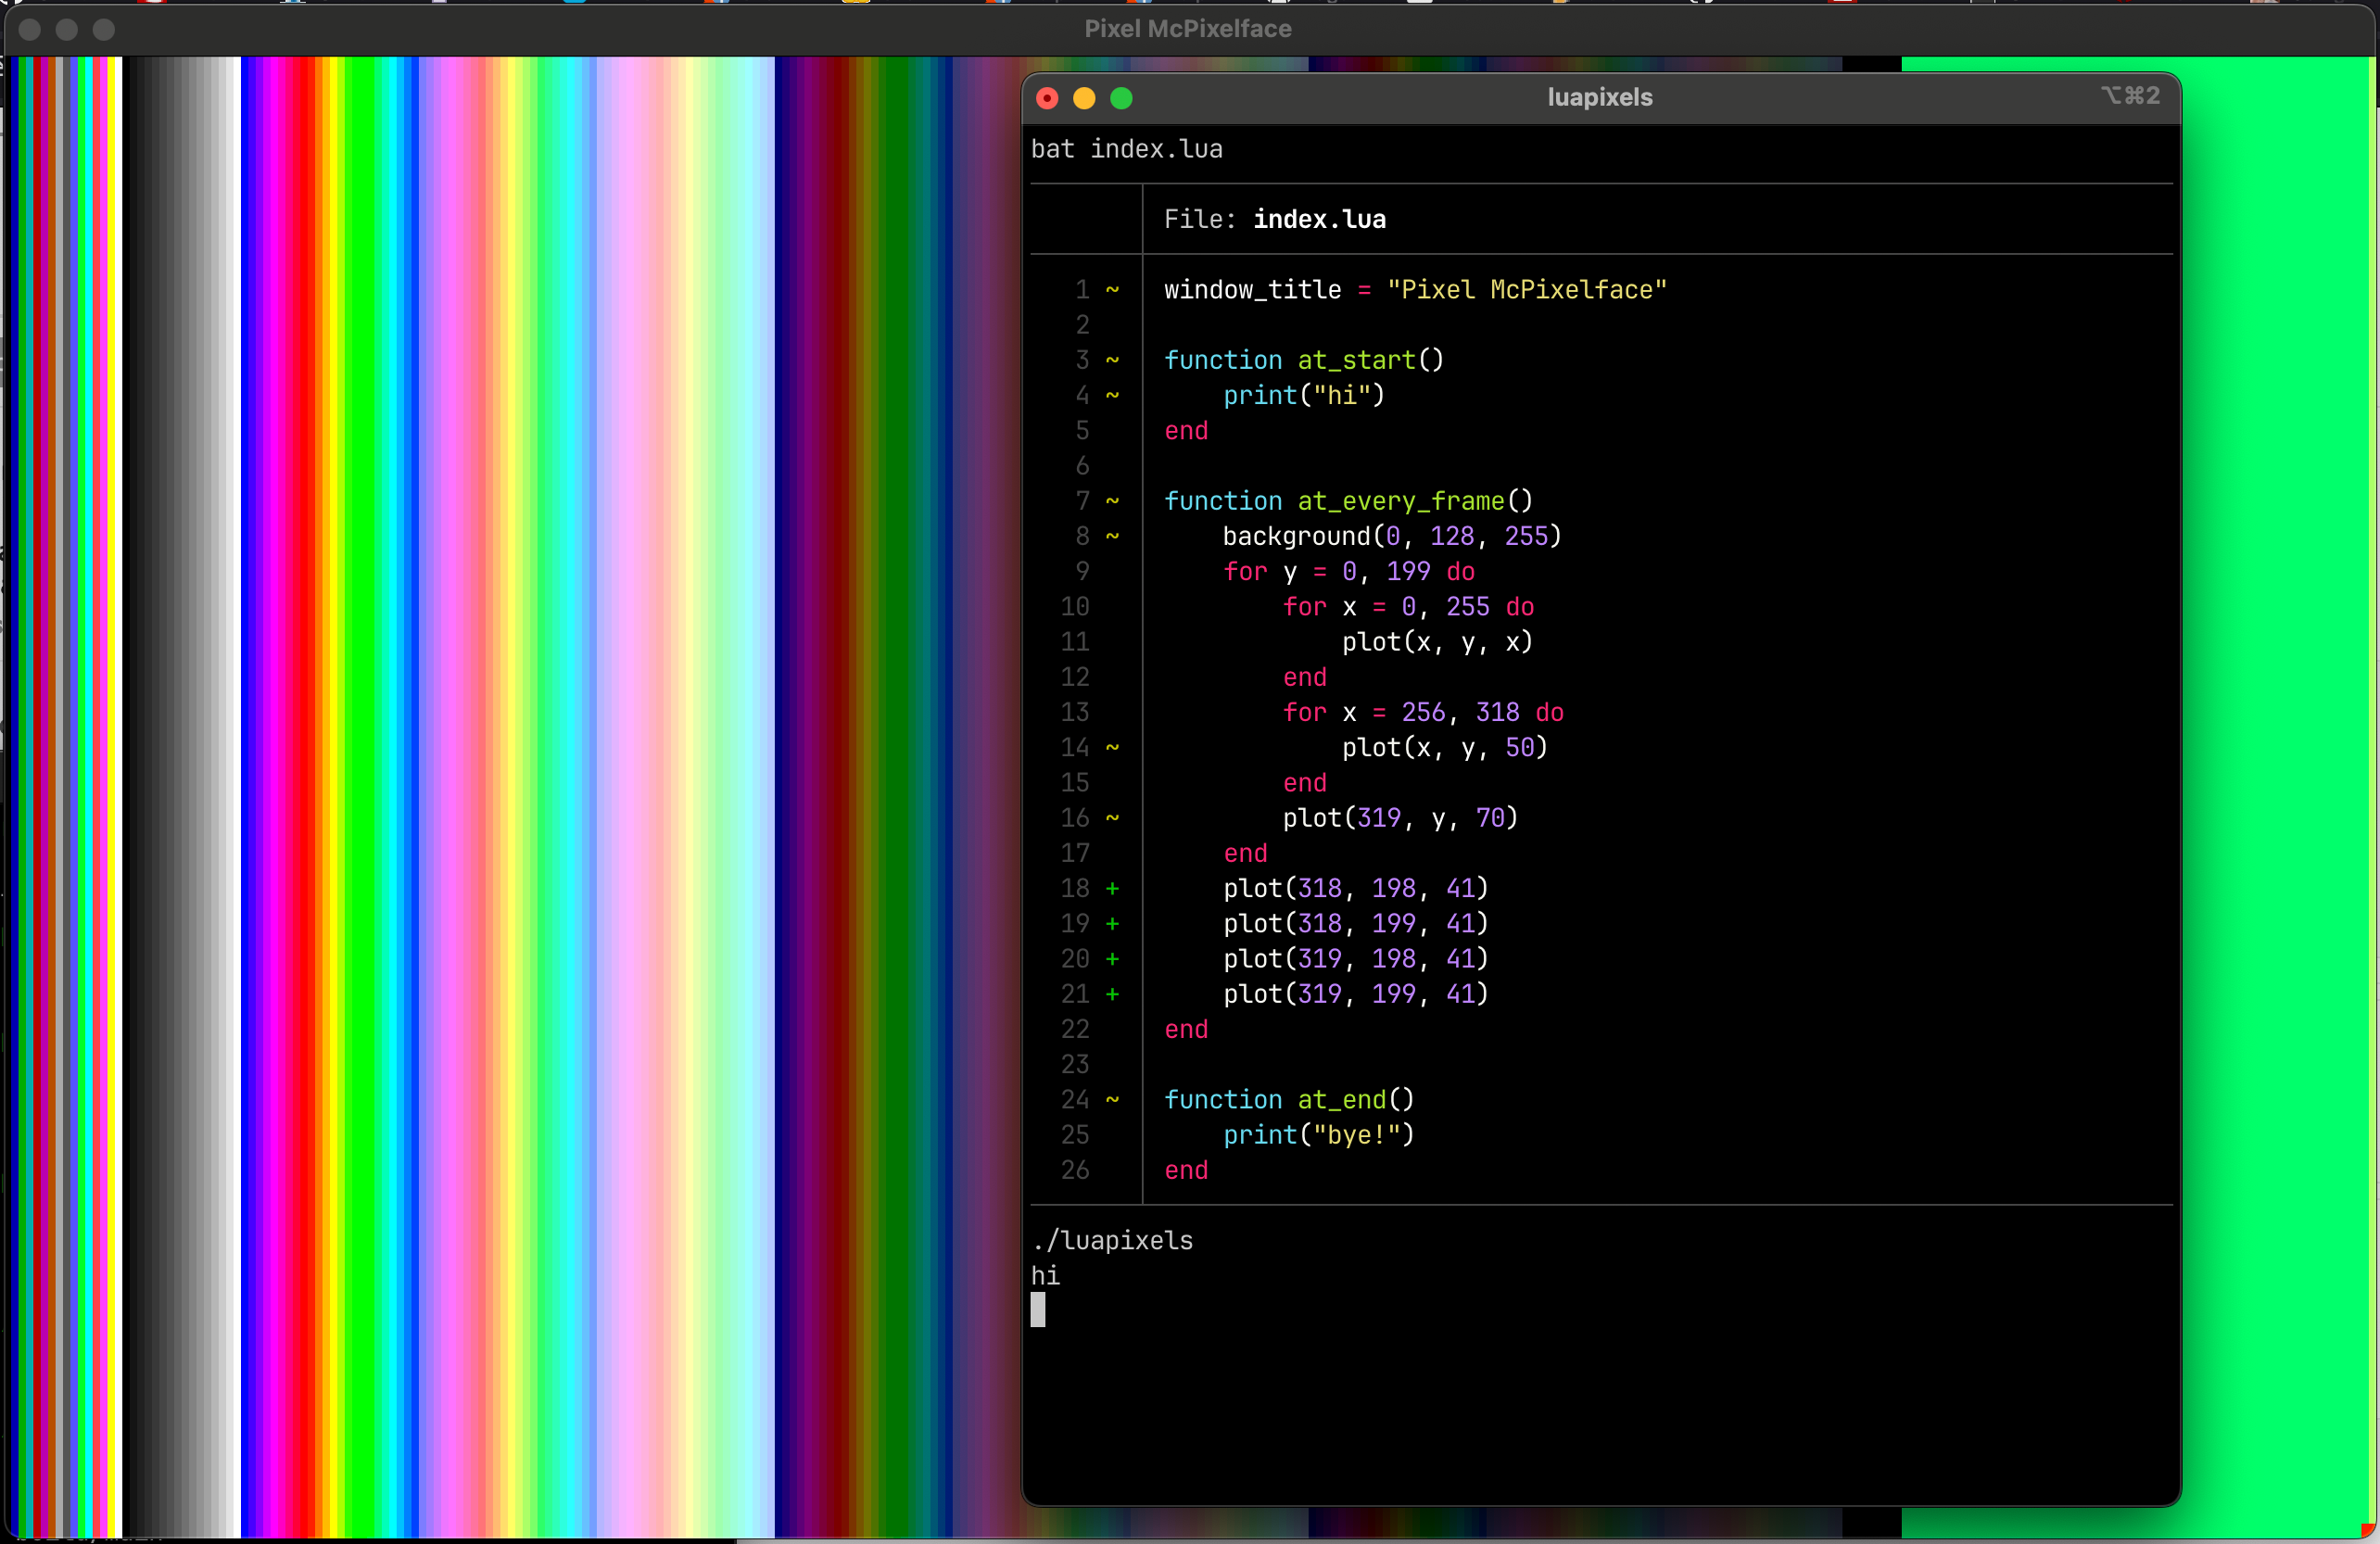Click the tilde change marker on line 1
The image size is (2380, 1544).
point(1112,290)
